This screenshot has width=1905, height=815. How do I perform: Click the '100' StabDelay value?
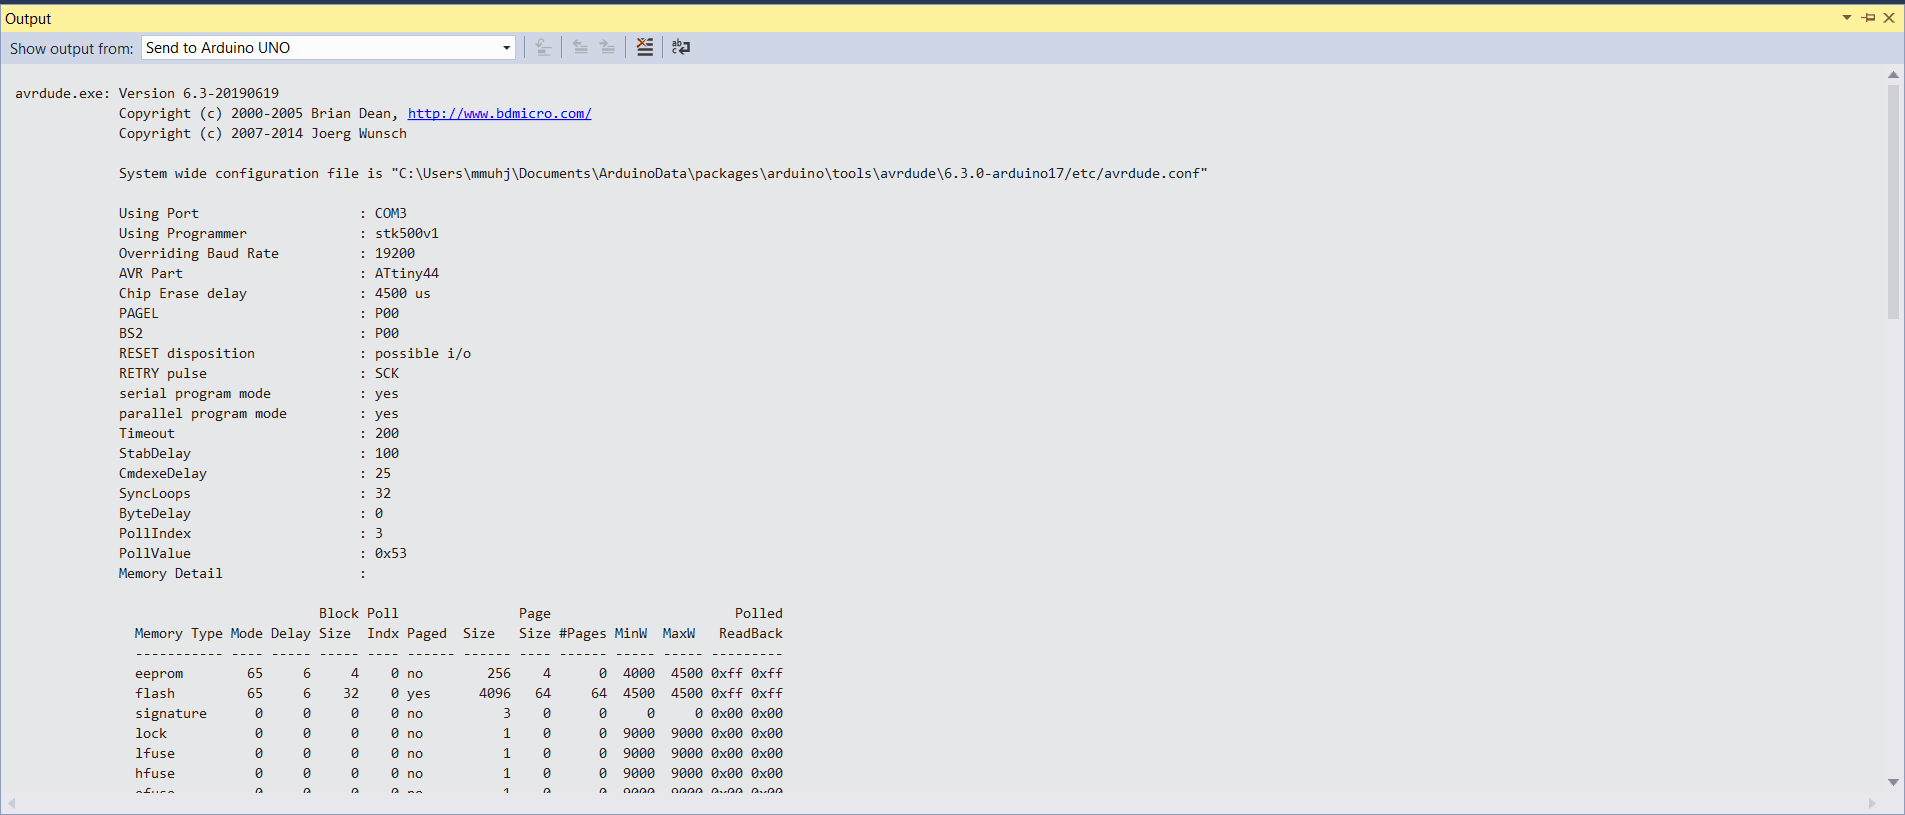click(387, 453)
